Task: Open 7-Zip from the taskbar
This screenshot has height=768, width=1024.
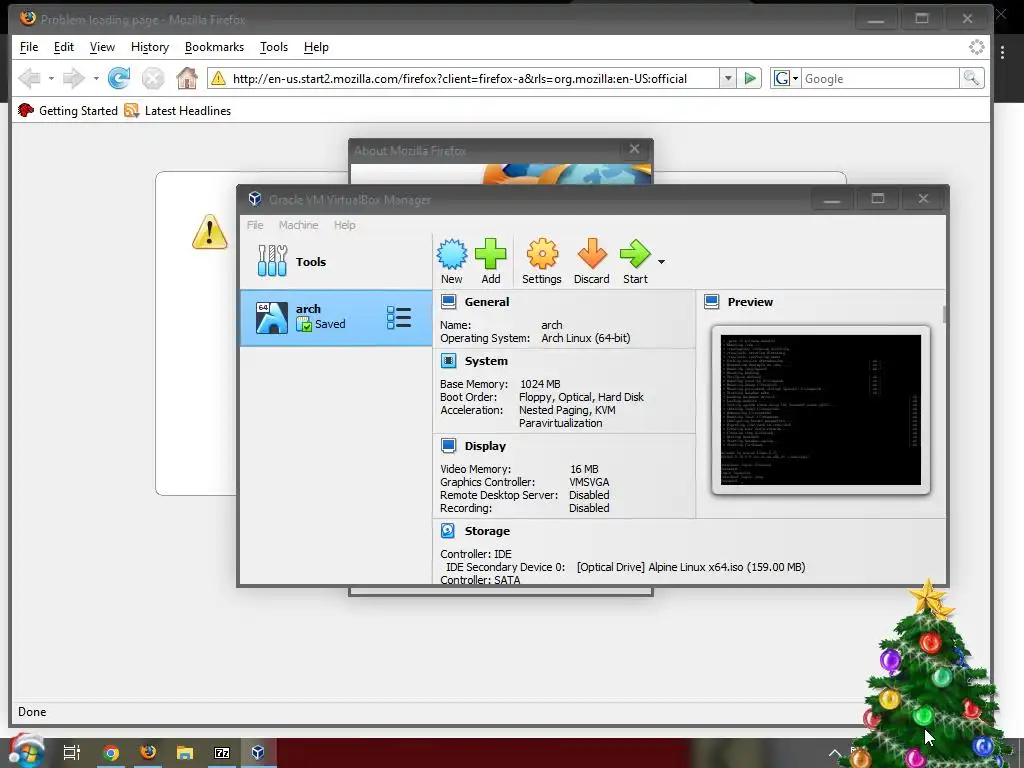Action: click(x=222, y=753)
